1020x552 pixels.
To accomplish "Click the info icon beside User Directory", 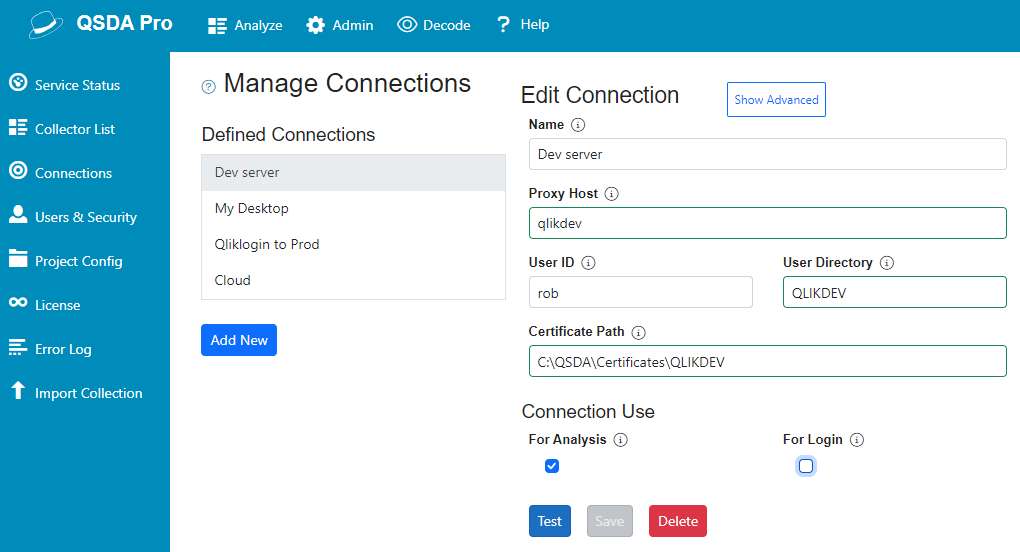I will coord(887,263).
